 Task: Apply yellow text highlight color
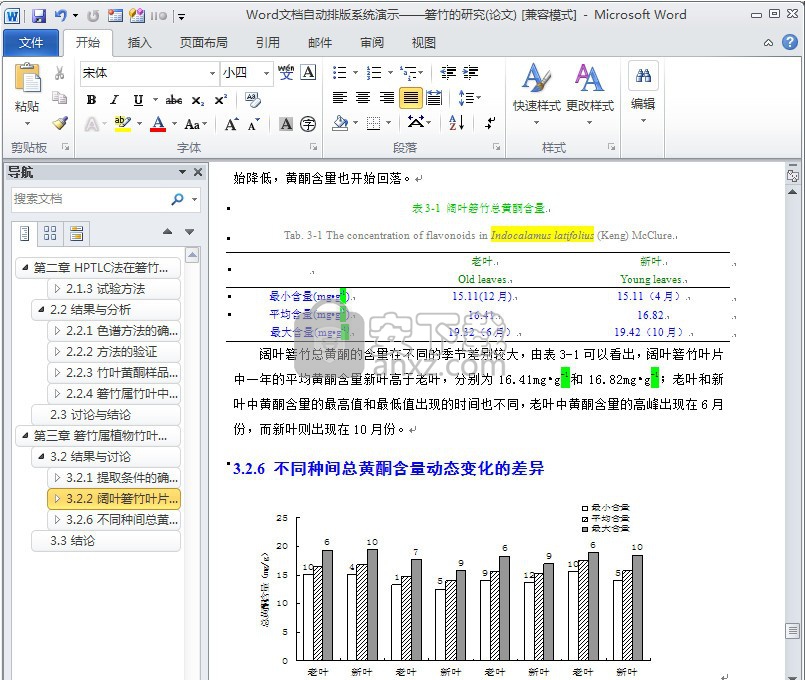[123, 124]
